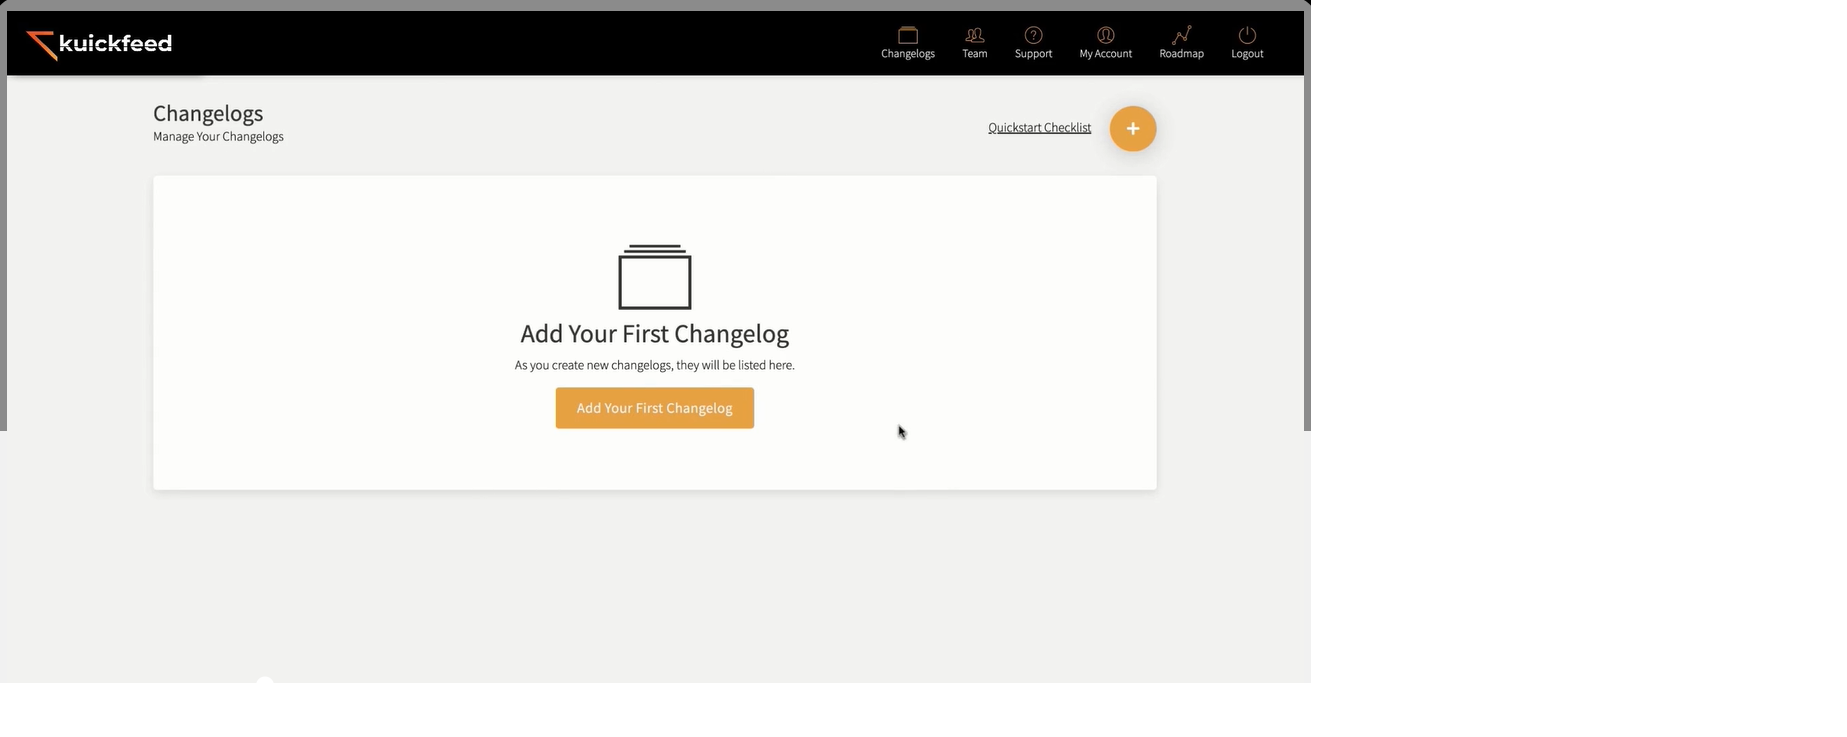Screen dimensions: 1847x737
Task: Click the kuickfeed brand name text
Action: (115, 43)
